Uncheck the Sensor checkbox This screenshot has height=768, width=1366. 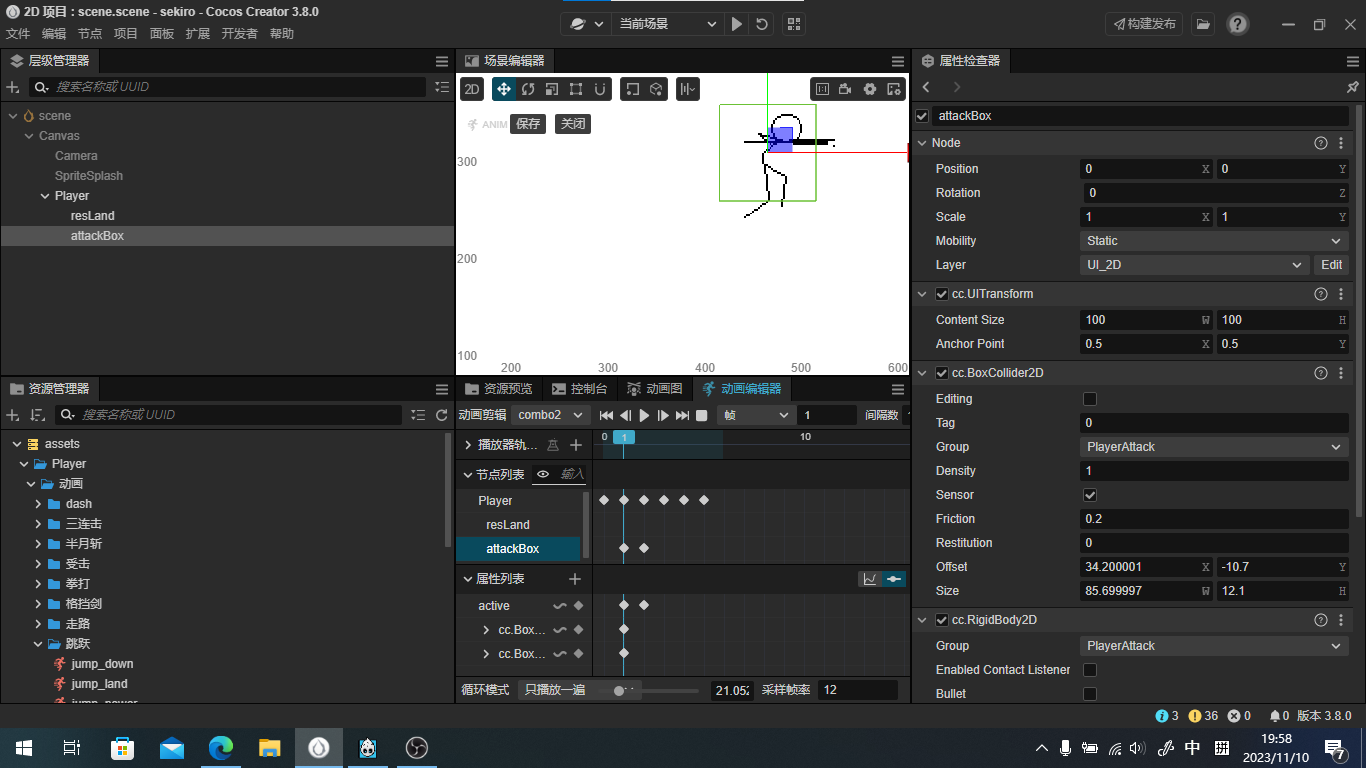tap(1090, 495)
